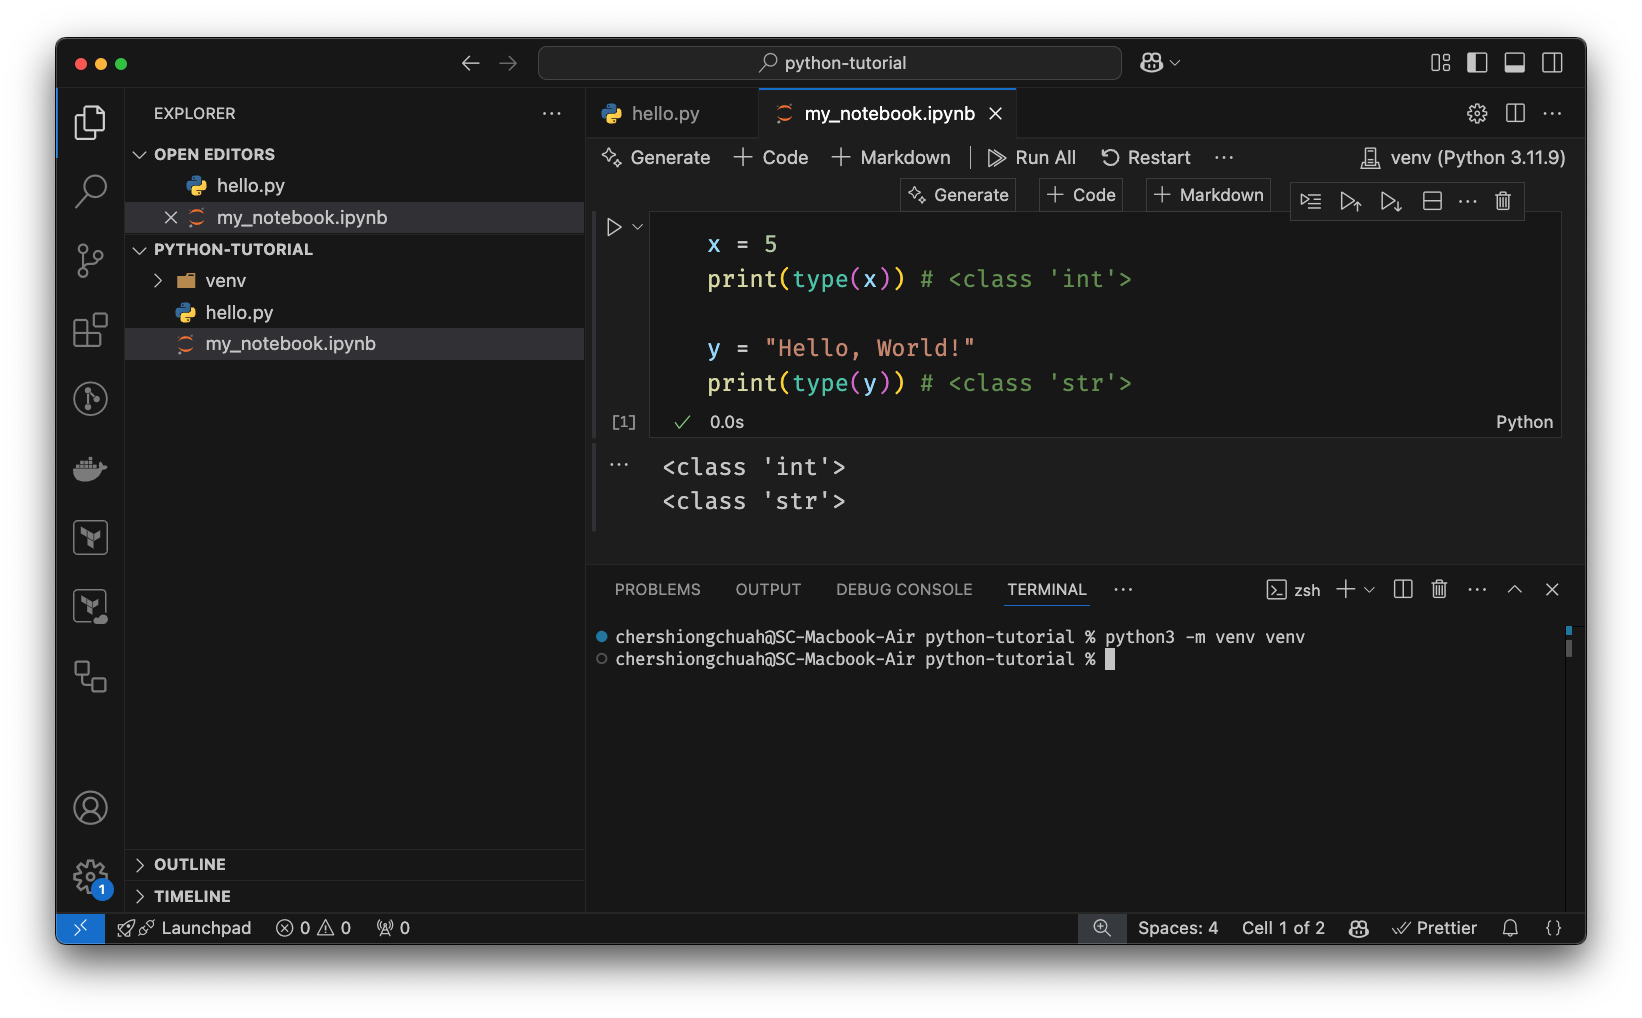Click notifications bell in status bar
This screenshot has width=1642, height=1018.
coord(1510,928)
